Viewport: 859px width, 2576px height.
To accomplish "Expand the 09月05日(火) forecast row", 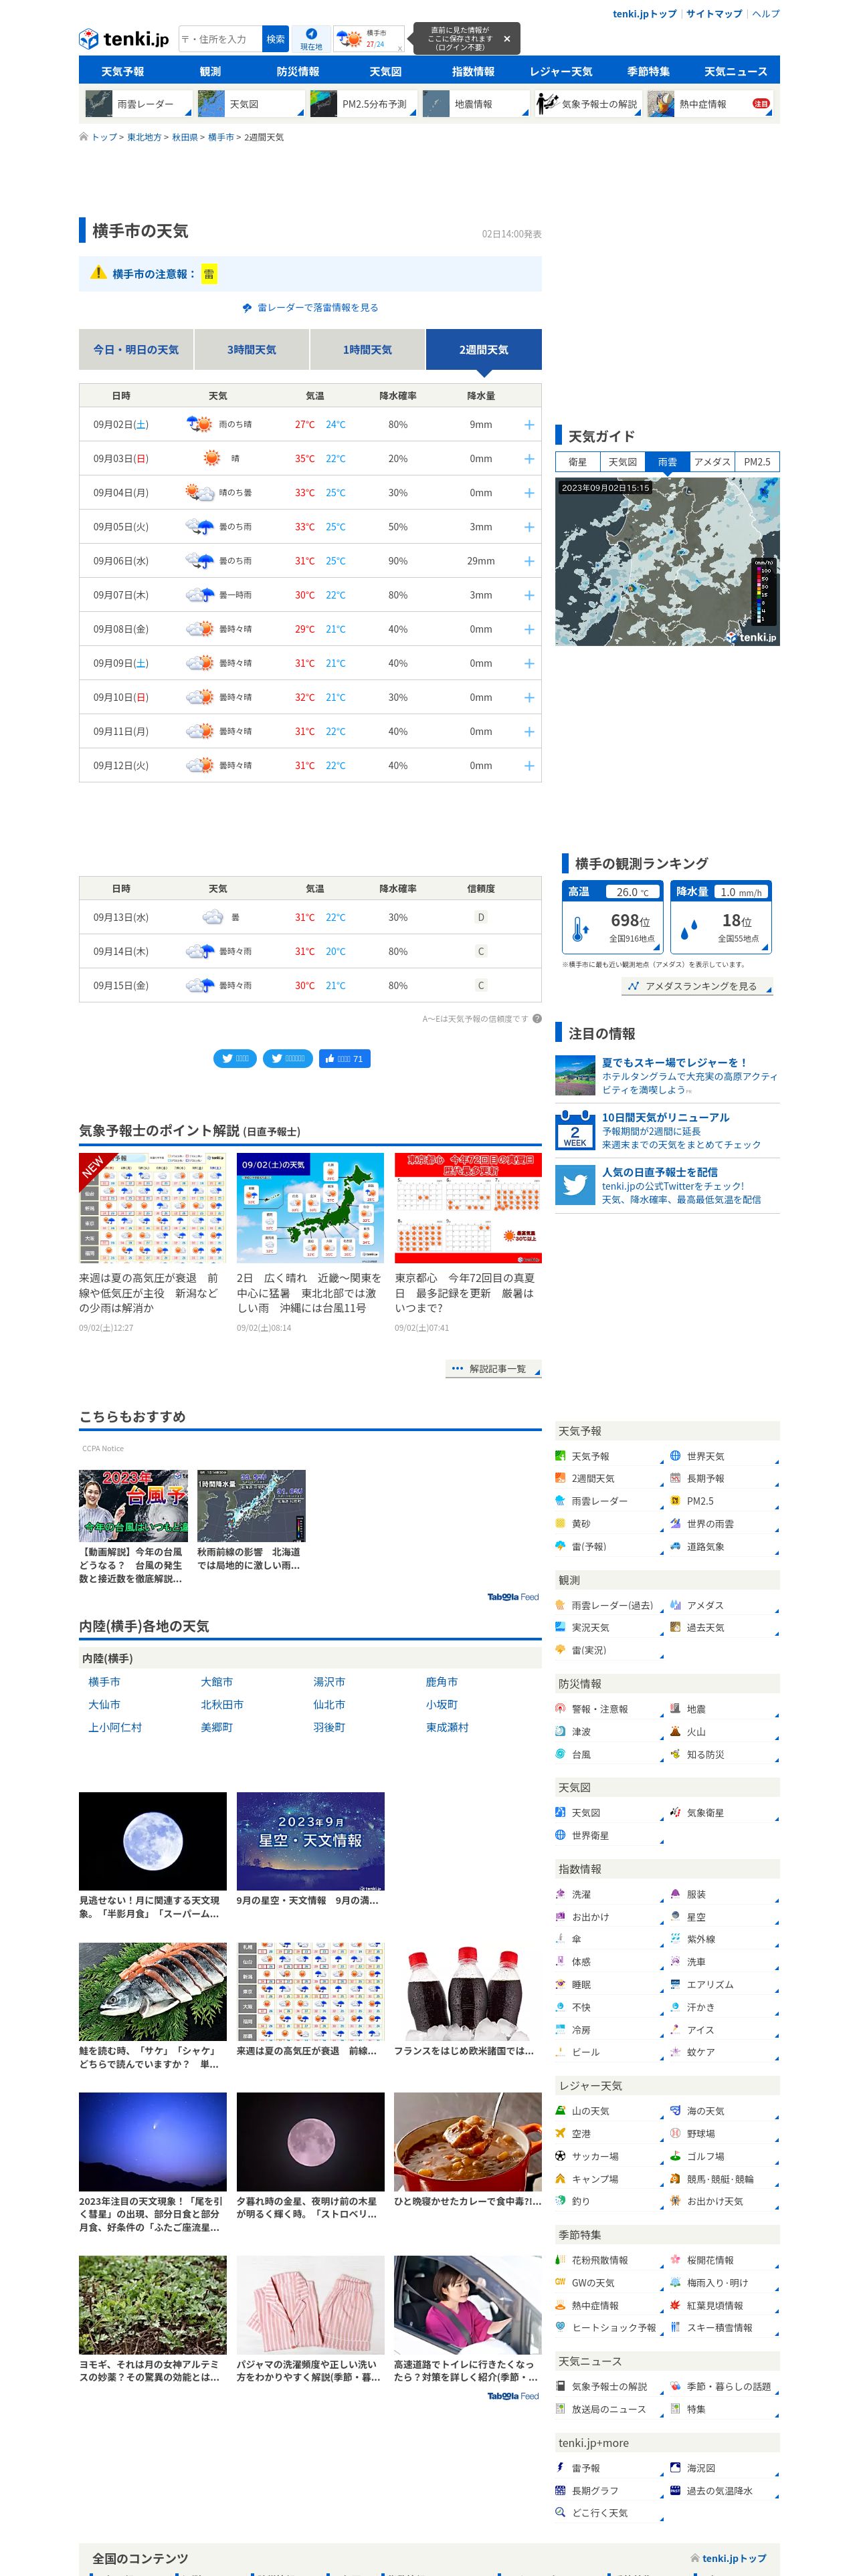I will click(529, 527).
